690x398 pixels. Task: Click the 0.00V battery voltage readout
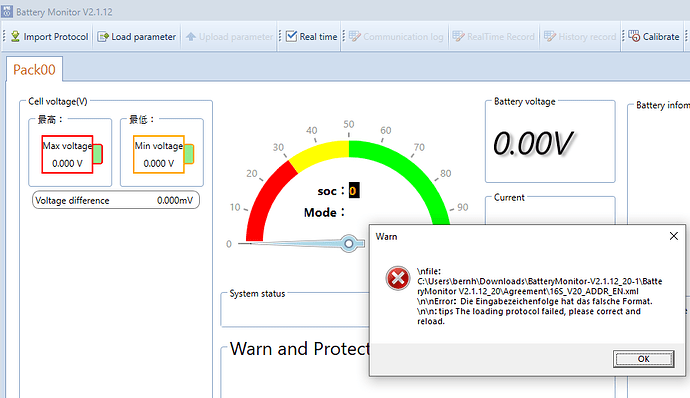click(533, 144)
